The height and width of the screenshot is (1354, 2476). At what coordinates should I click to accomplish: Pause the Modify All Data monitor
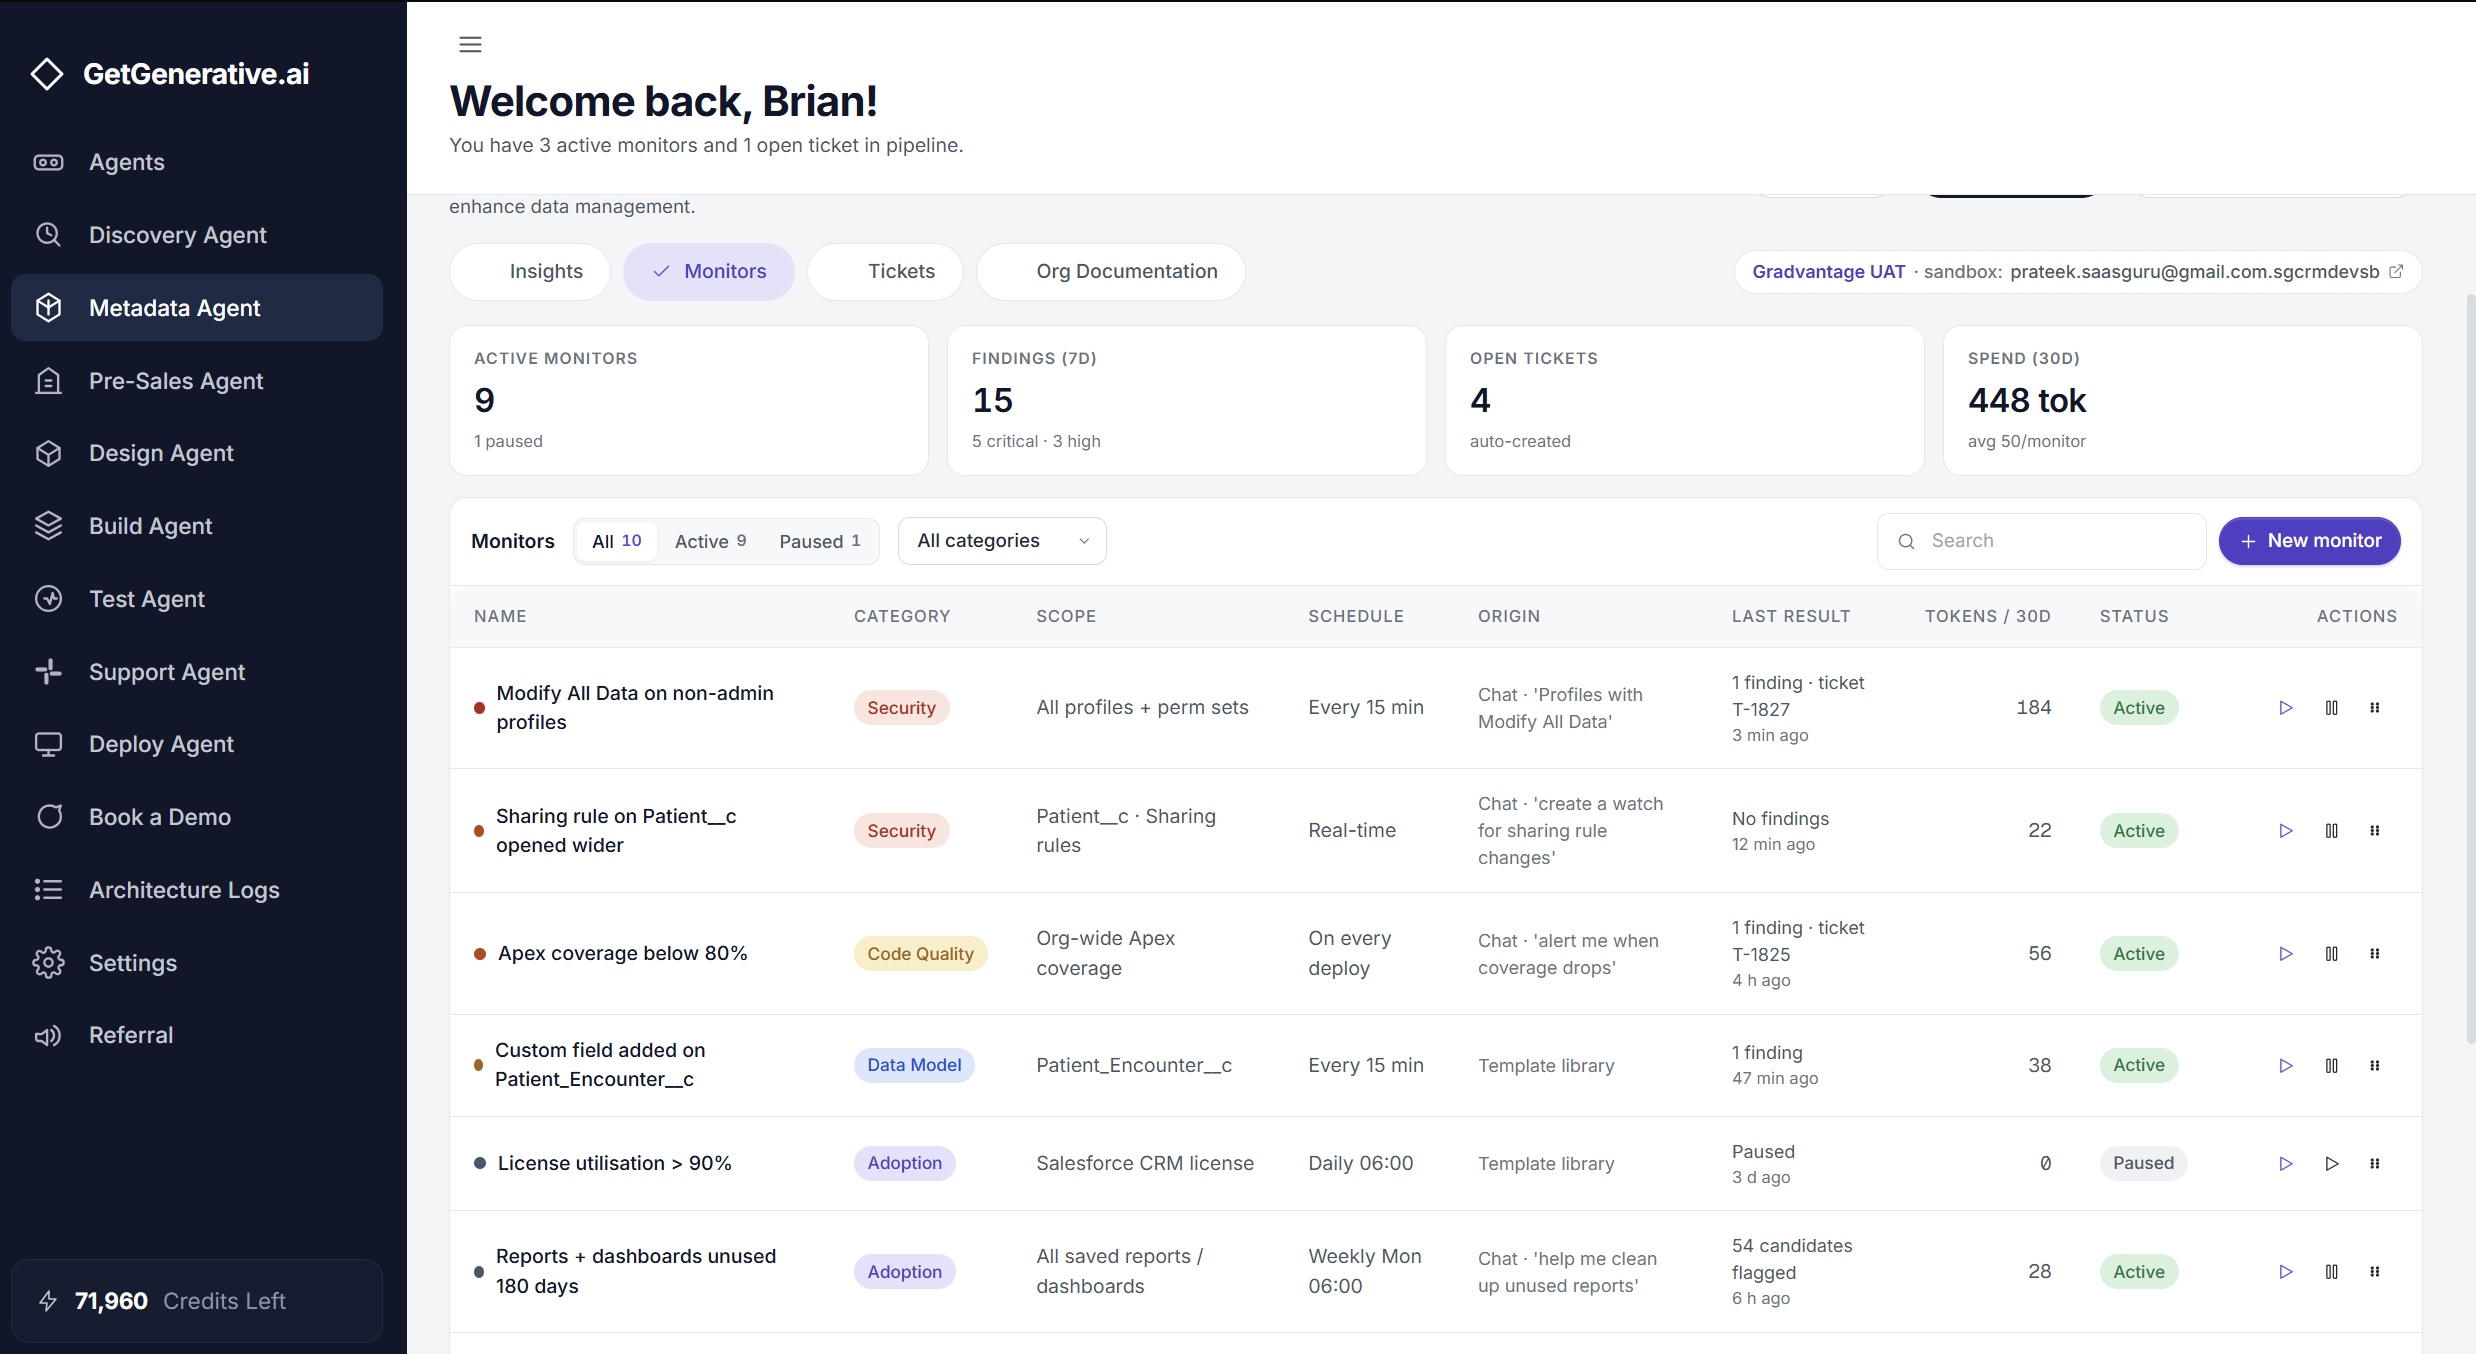pos(2332,708)
